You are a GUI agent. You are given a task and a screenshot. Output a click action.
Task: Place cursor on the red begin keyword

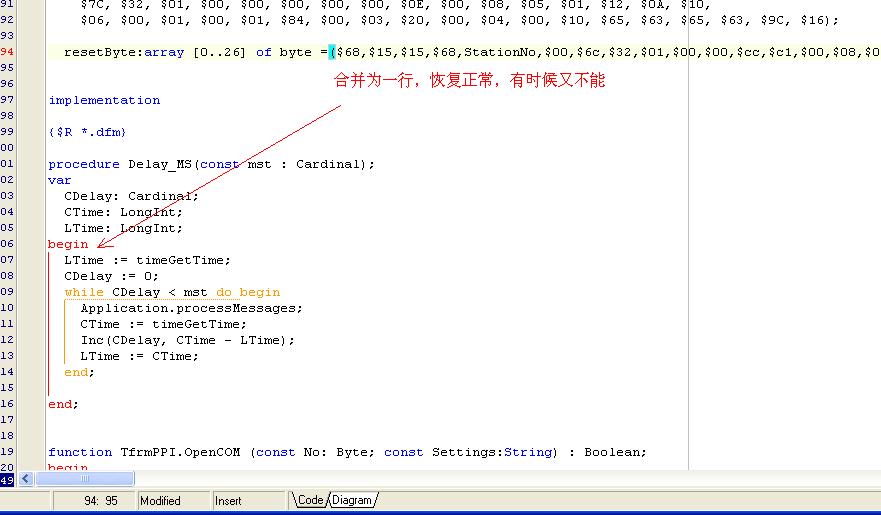coord(68,244)
